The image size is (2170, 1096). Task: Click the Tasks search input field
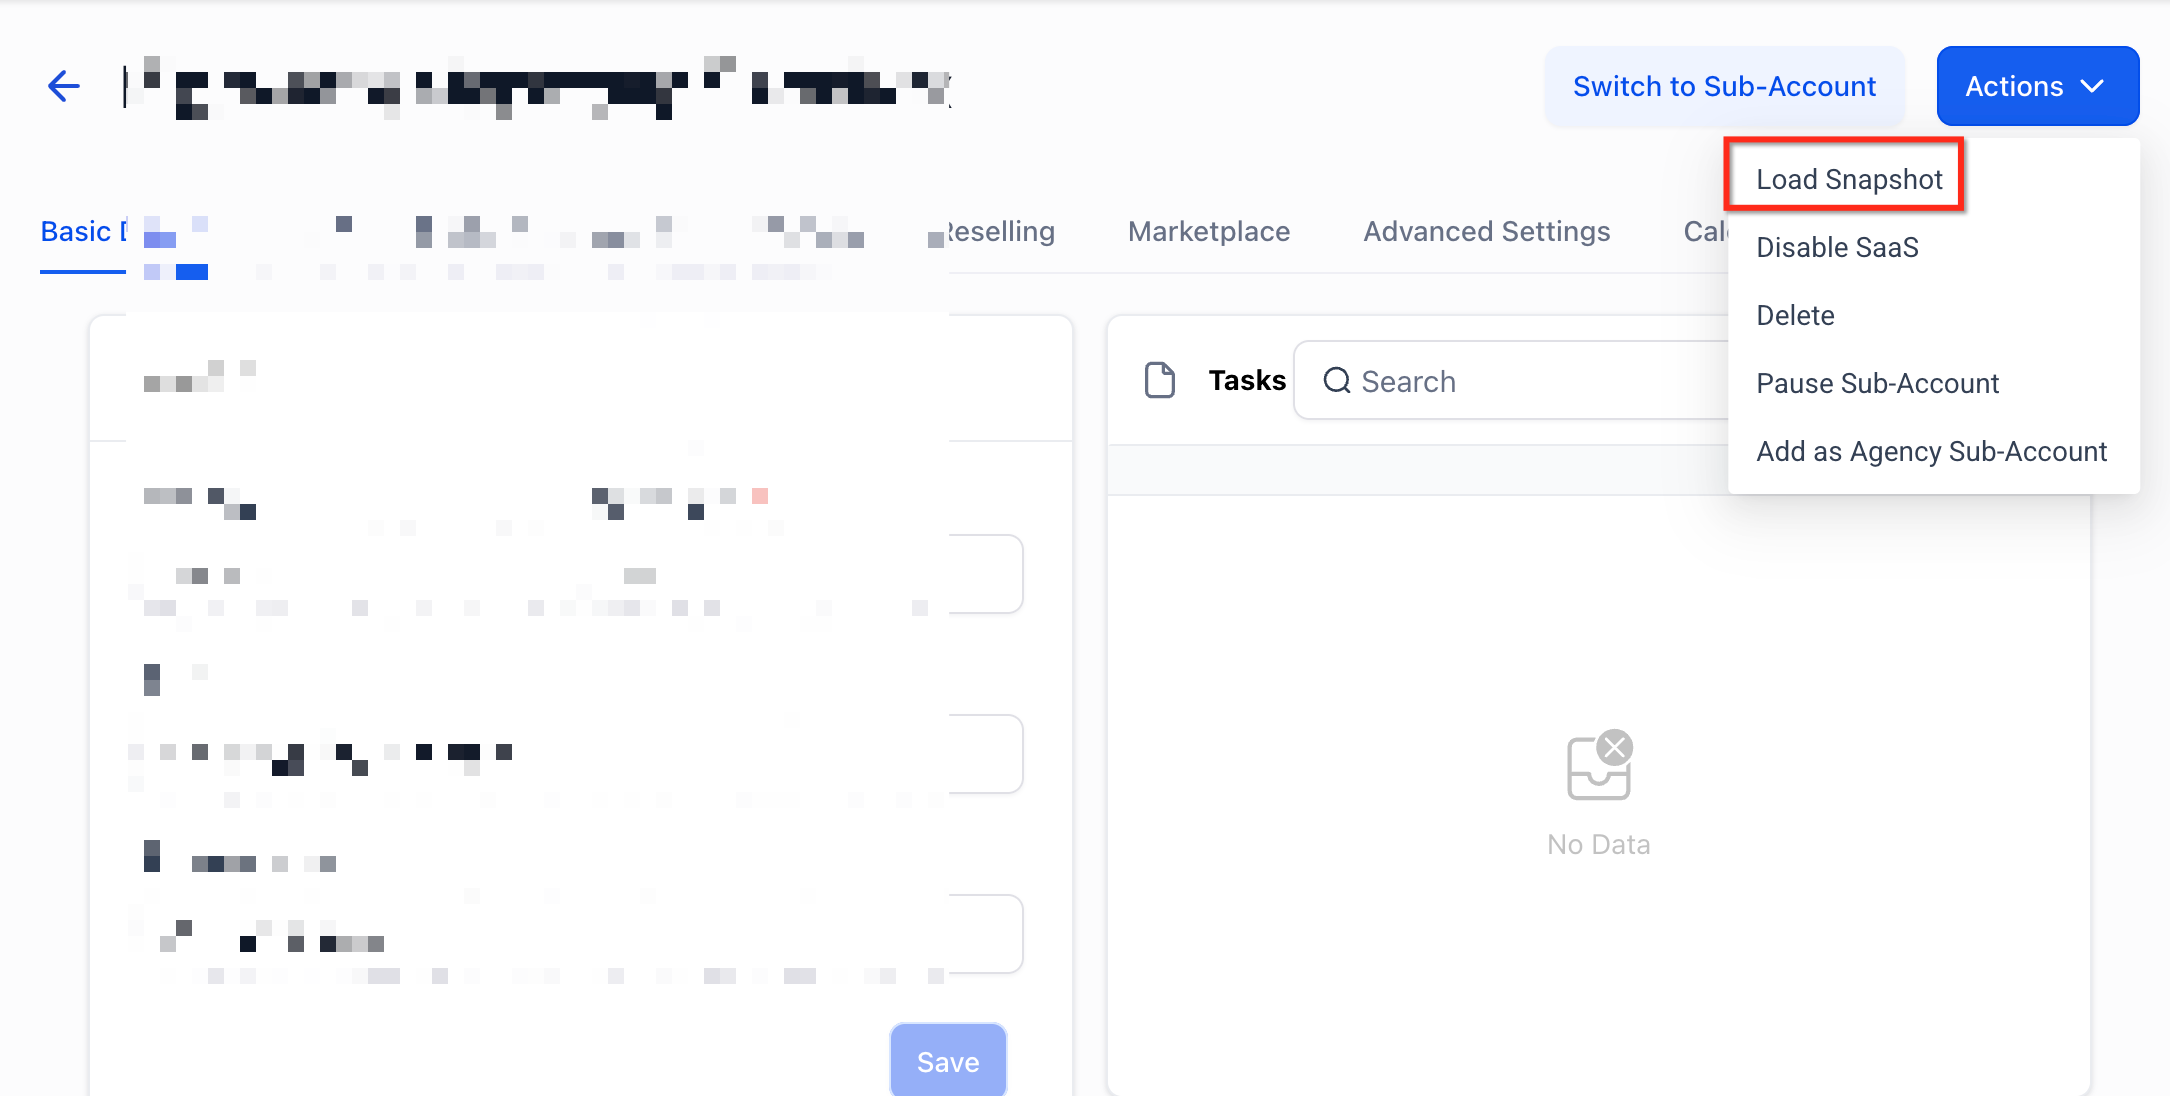pos(1511,380)
